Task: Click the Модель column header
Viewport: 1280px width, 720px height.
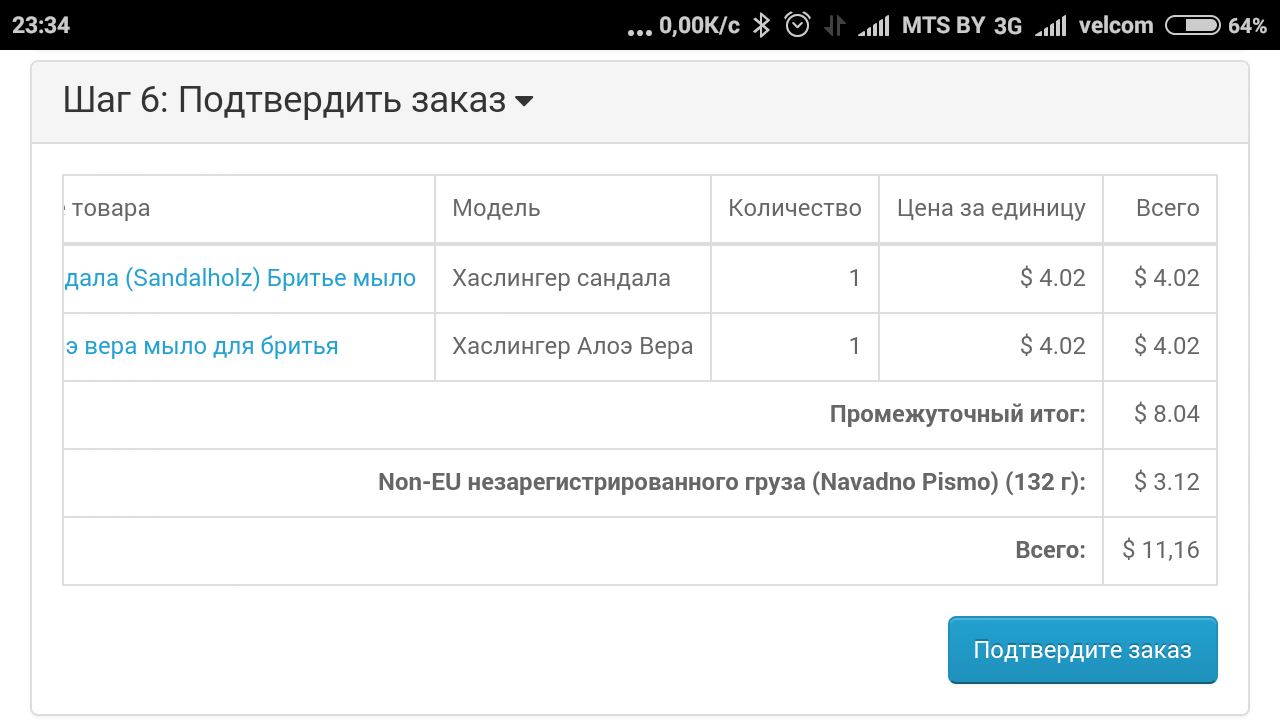Action: [496, 208]
